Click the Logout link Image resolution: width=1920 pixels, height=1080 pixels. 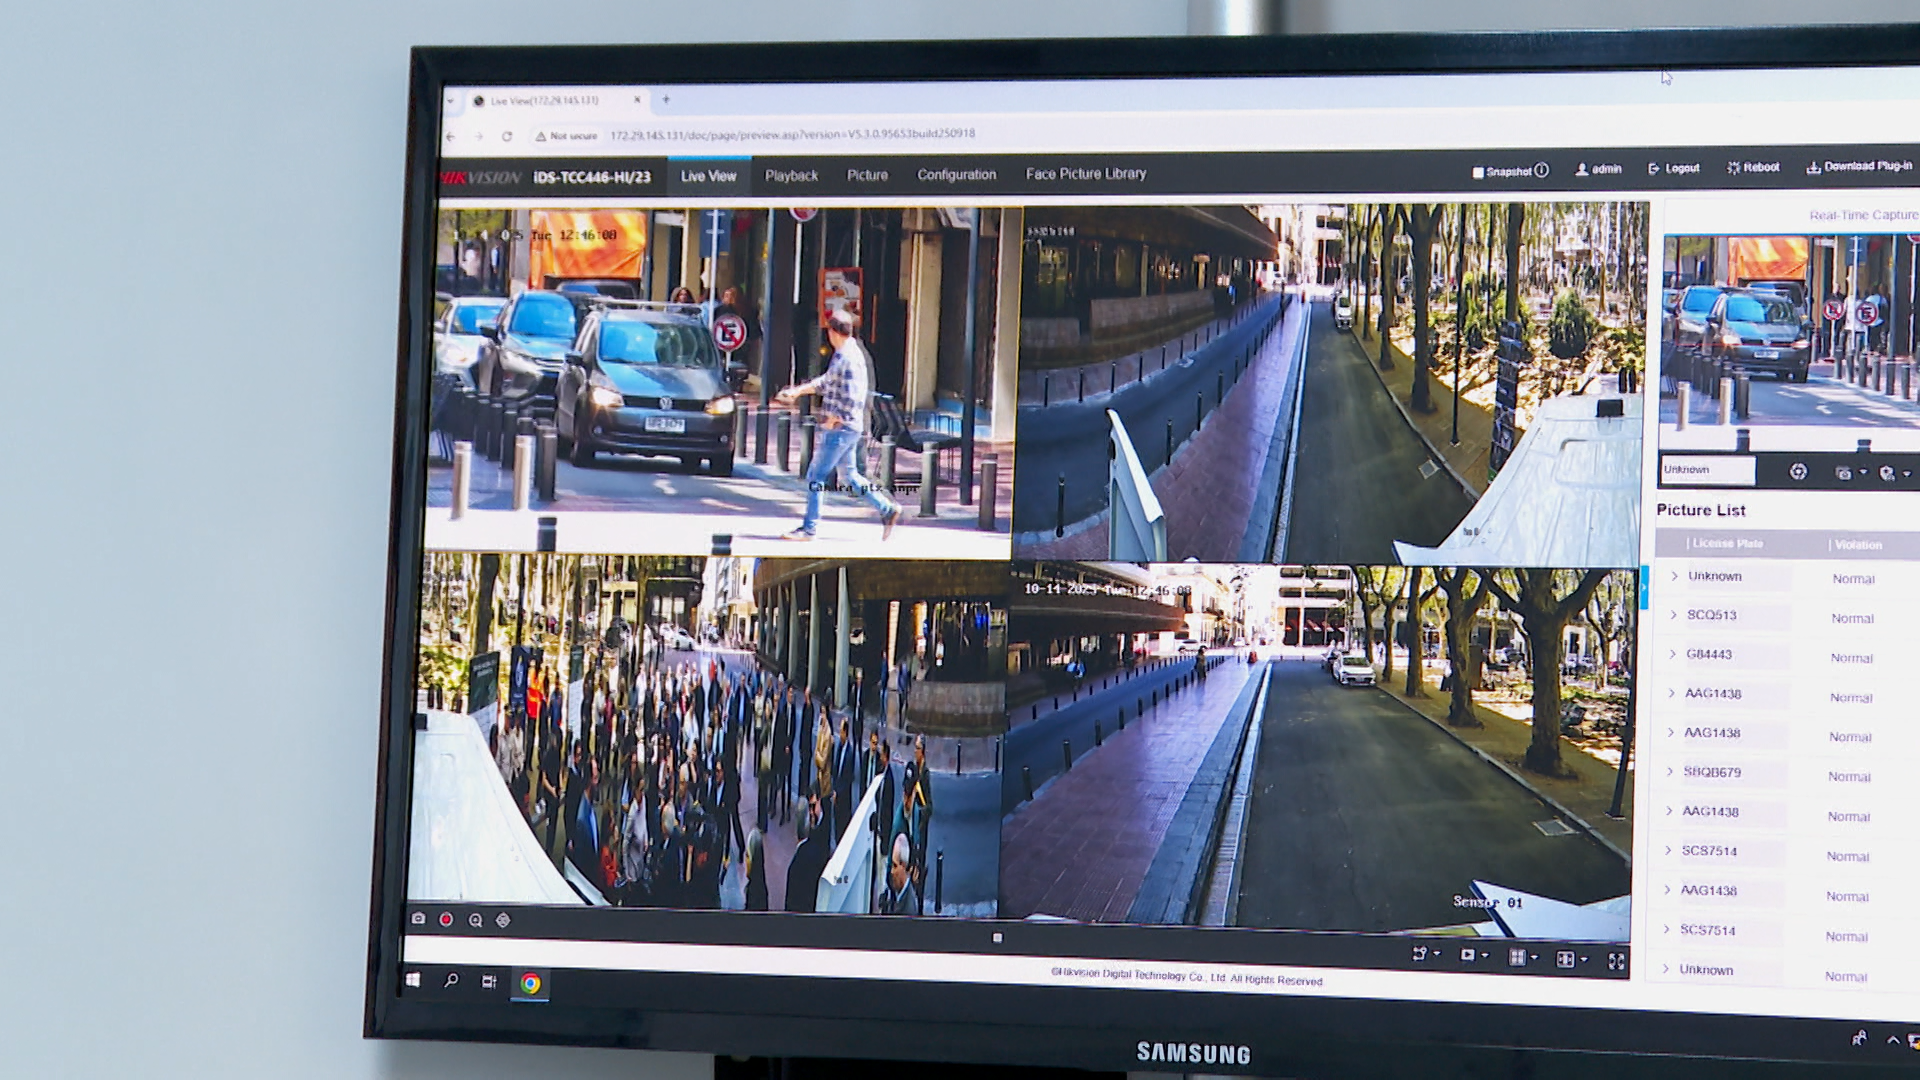pyautogui.click(x=1674, y=168)
